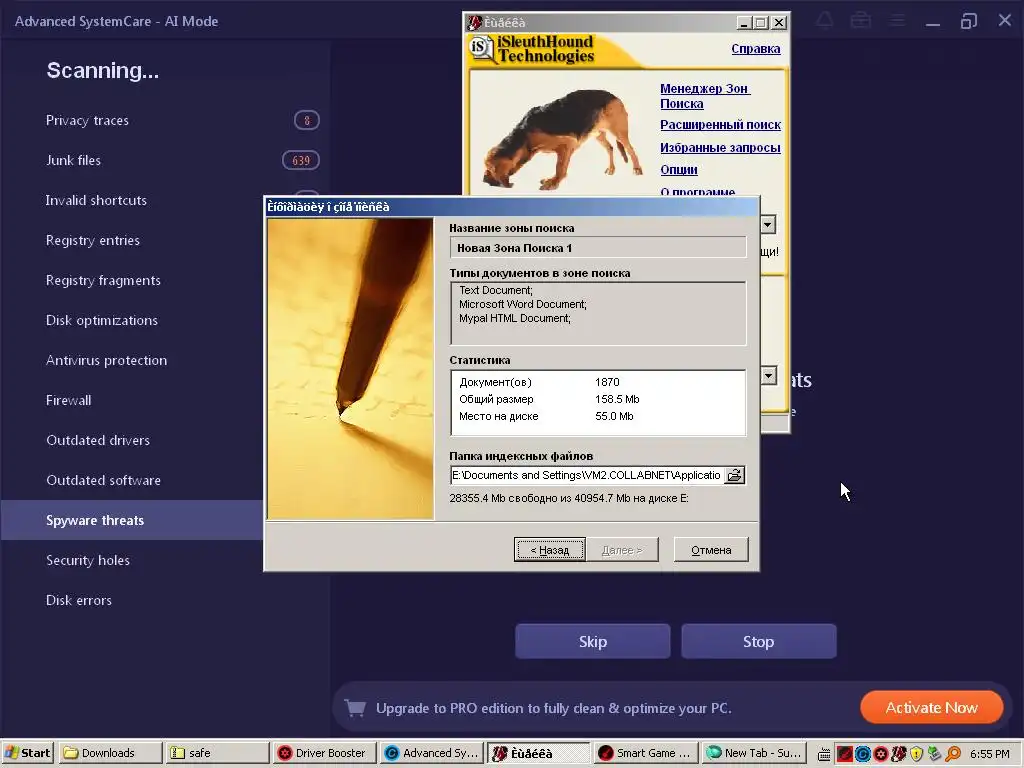Click the dog image in iSleuthHound window
The image size is (1024, 768).
(562, 138)
